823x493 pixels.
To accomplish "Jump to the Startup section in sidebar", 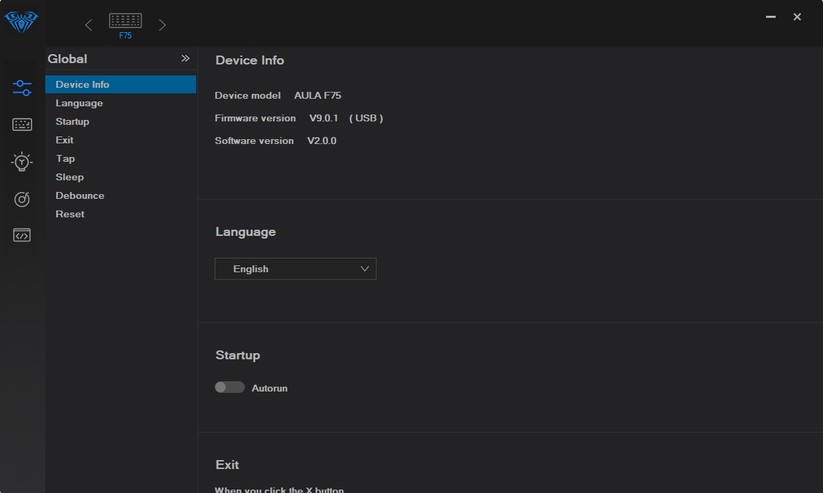I will 72,122.
